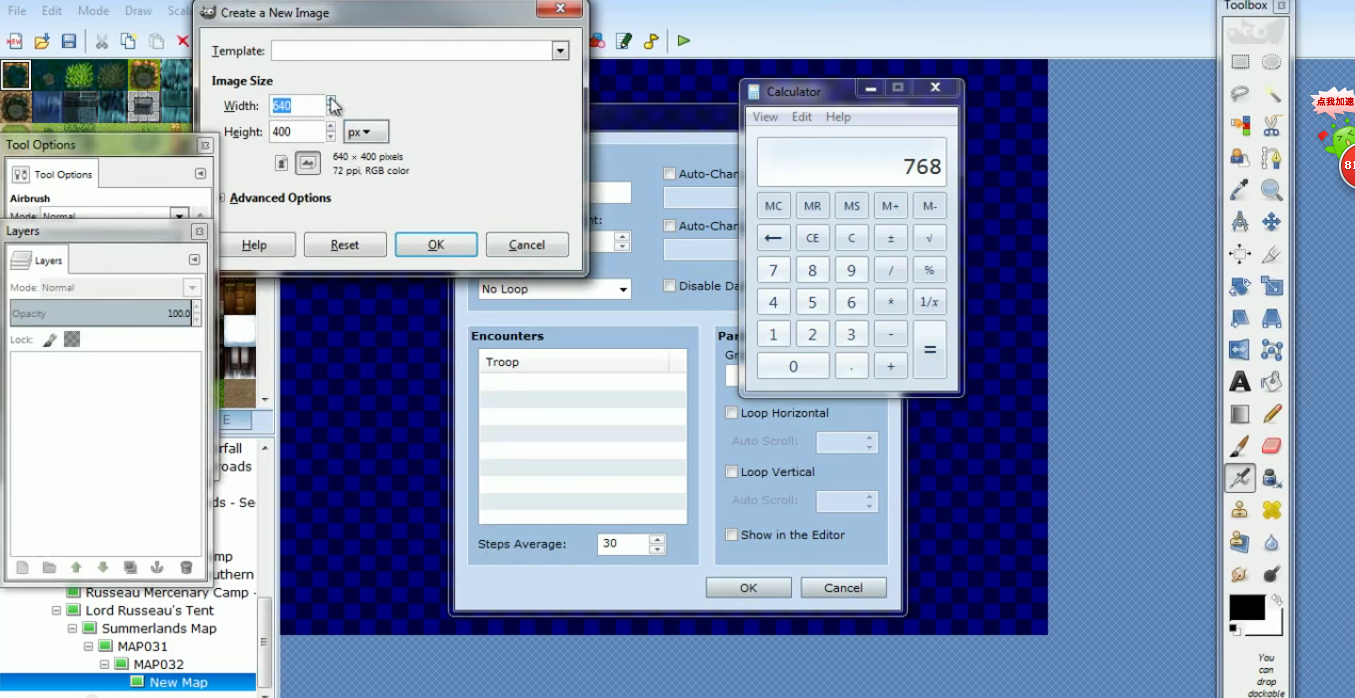
Task: Pick the Pencil tool
Action: [x=1271, y=413]
